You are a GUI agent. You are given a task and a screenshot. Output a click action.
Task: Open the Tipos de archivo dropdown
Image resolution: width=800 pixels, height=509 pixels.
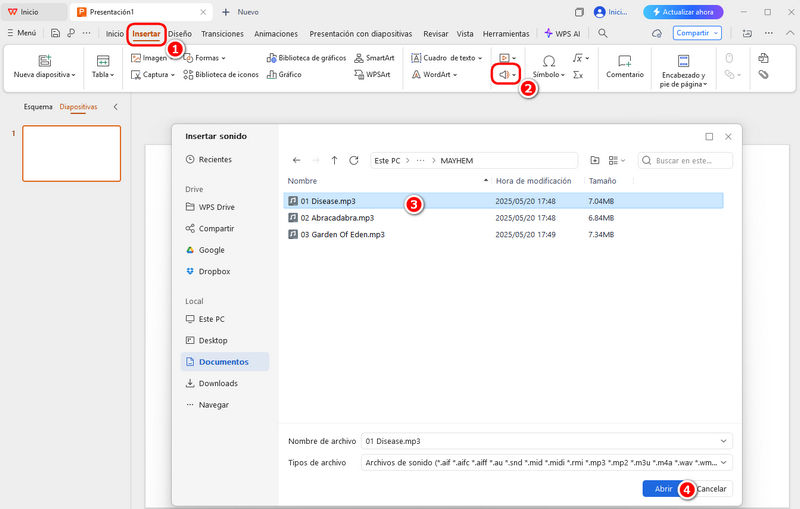point(724,463)
